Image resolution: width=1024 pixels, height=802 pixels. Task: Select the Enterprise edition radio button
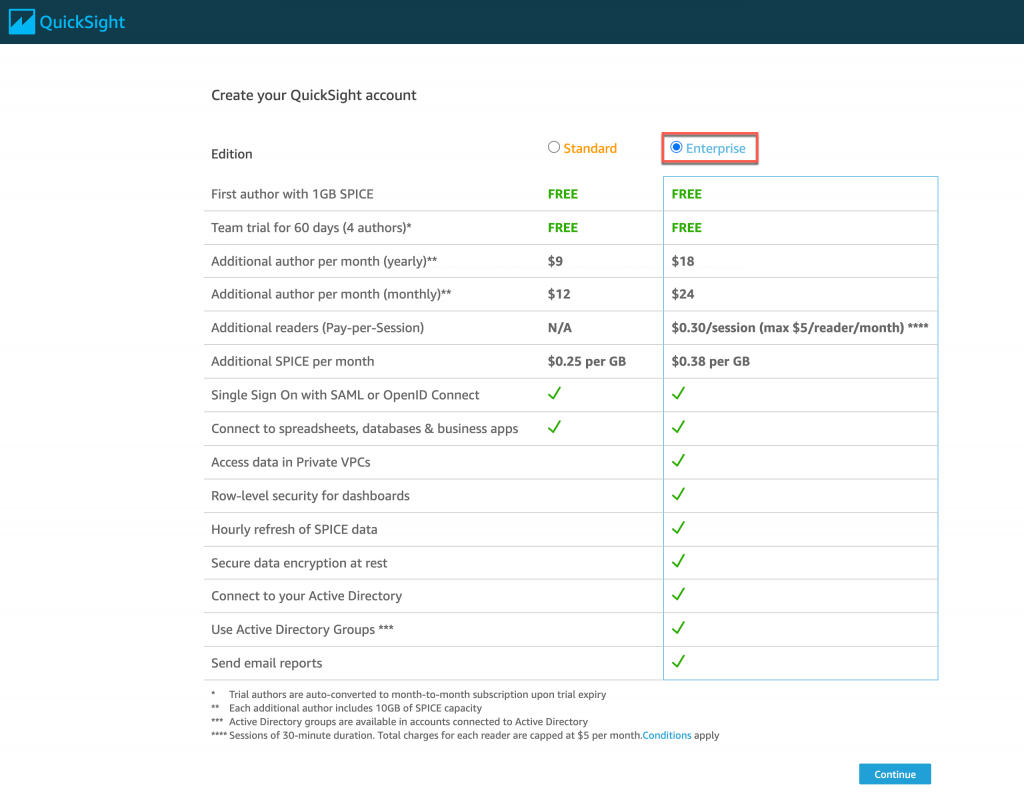click(x=677, y=148)
